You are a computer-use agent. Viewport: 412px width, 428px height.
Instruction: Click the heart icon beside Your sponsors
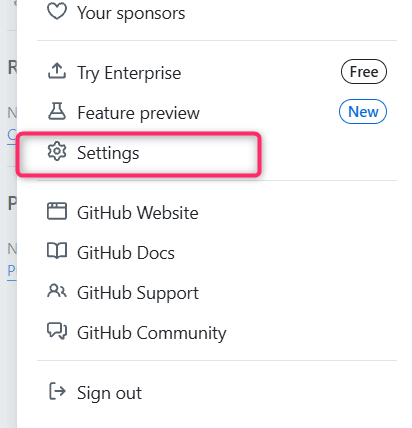click(x=57, y=12)
